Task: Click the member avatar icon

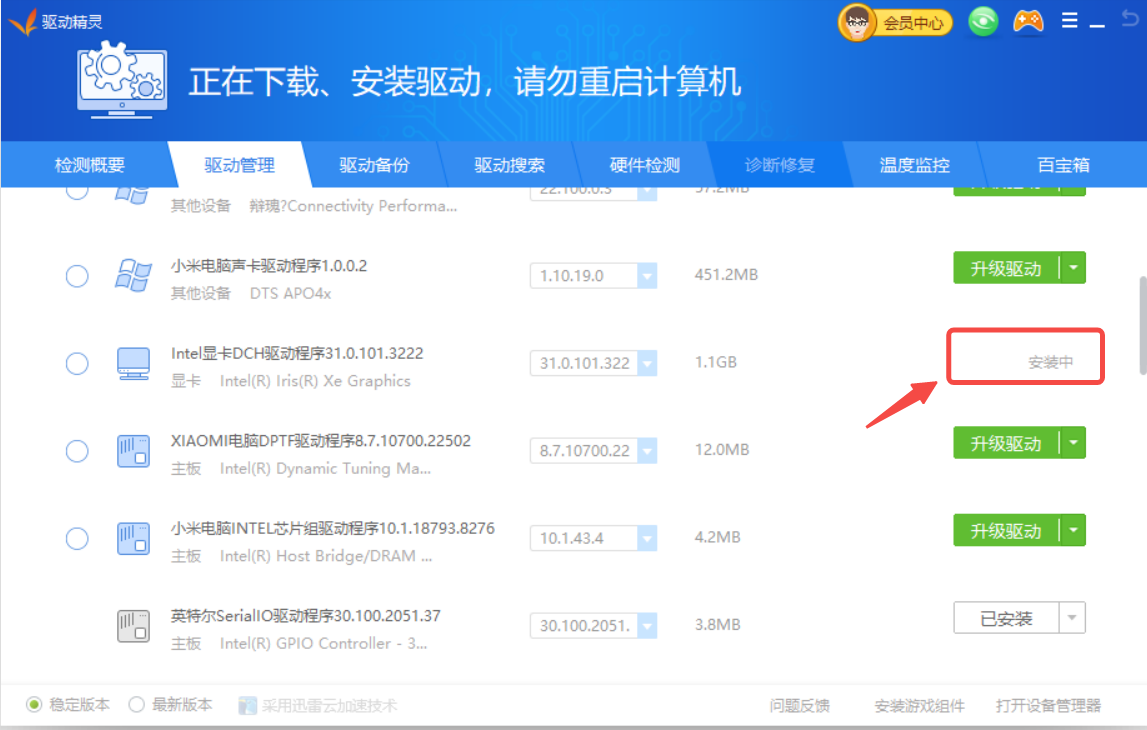Action: (x=857, y=22)
